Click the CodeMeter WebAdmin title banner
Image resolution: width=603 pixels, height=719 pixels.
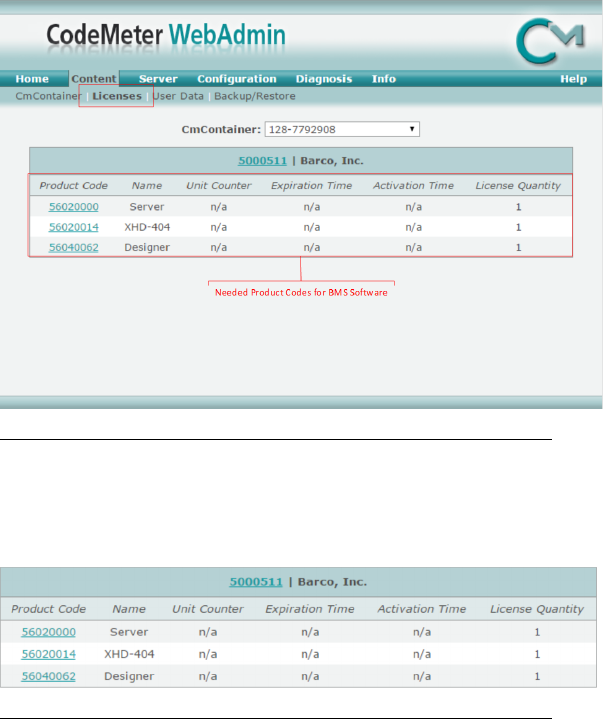point(166,37)
